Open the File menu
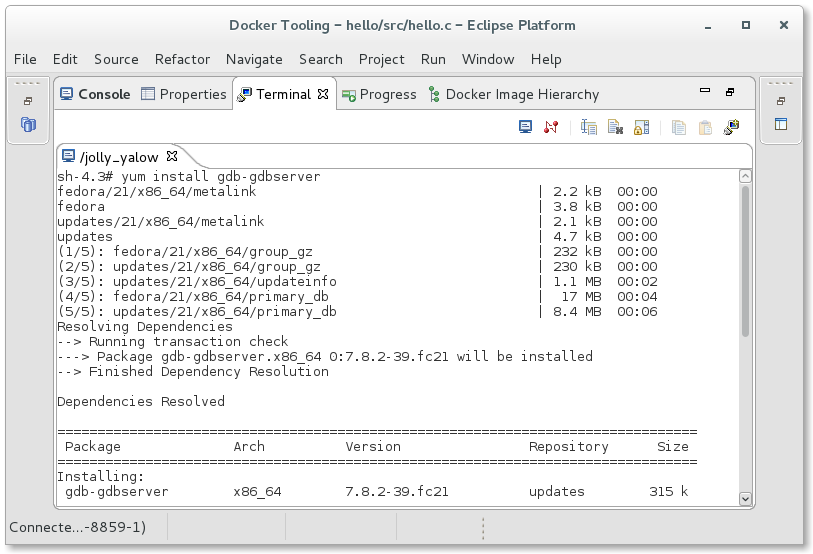 [25, 59]
